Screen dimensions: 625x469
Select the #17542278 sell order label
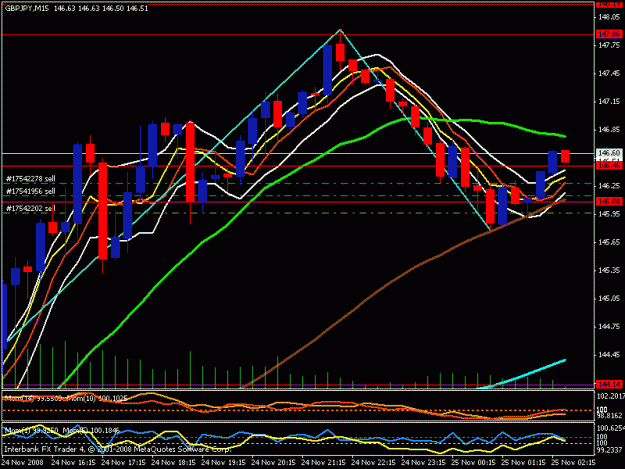(x=31, y=179)
